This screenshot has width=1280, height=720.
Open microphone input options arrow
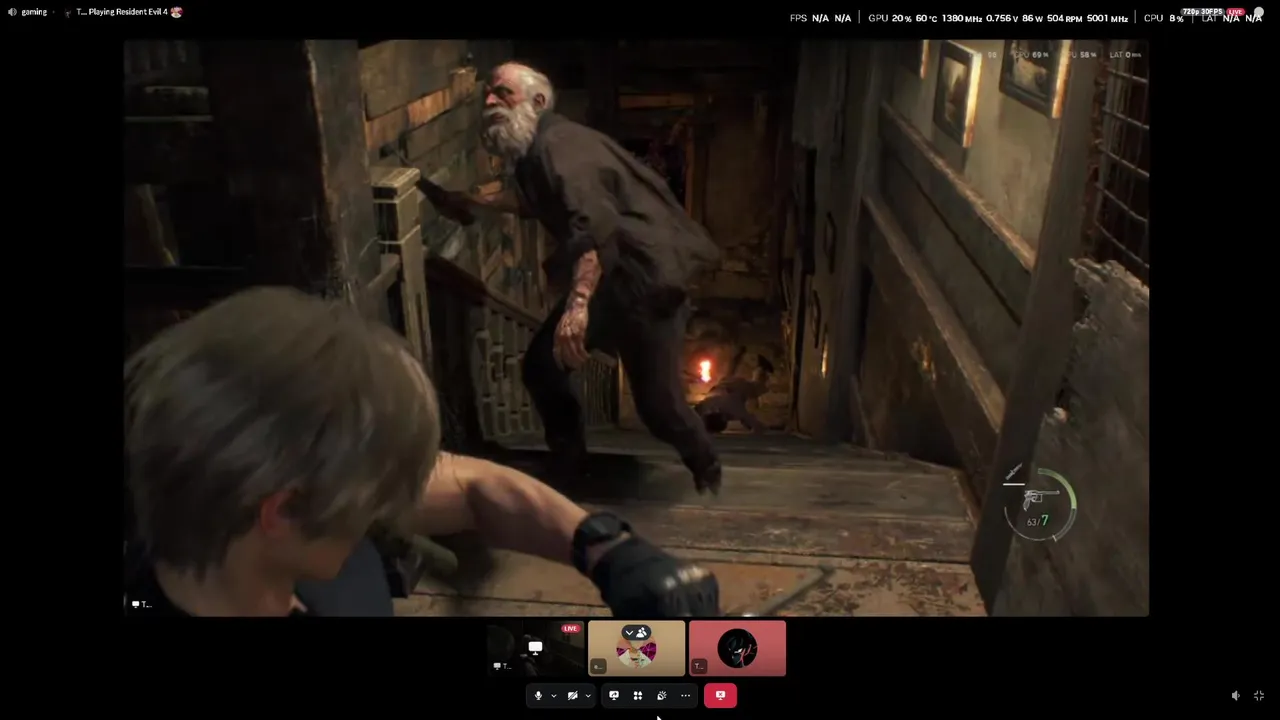(553, 696)
